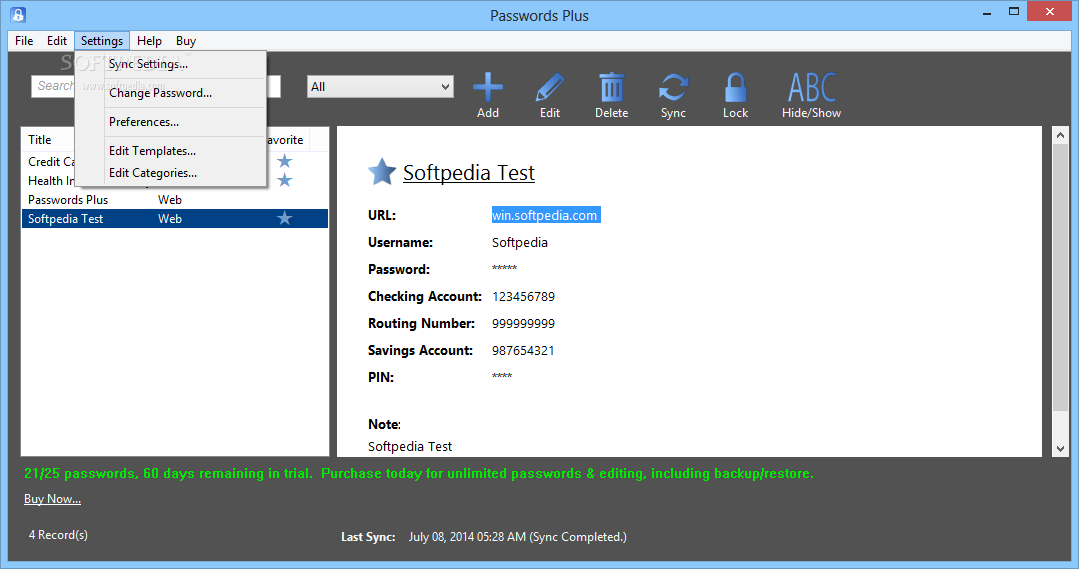Click favorite star in Health Insurance row
The height and width of the screenshot is (569, 1079).
pos(284,180)
